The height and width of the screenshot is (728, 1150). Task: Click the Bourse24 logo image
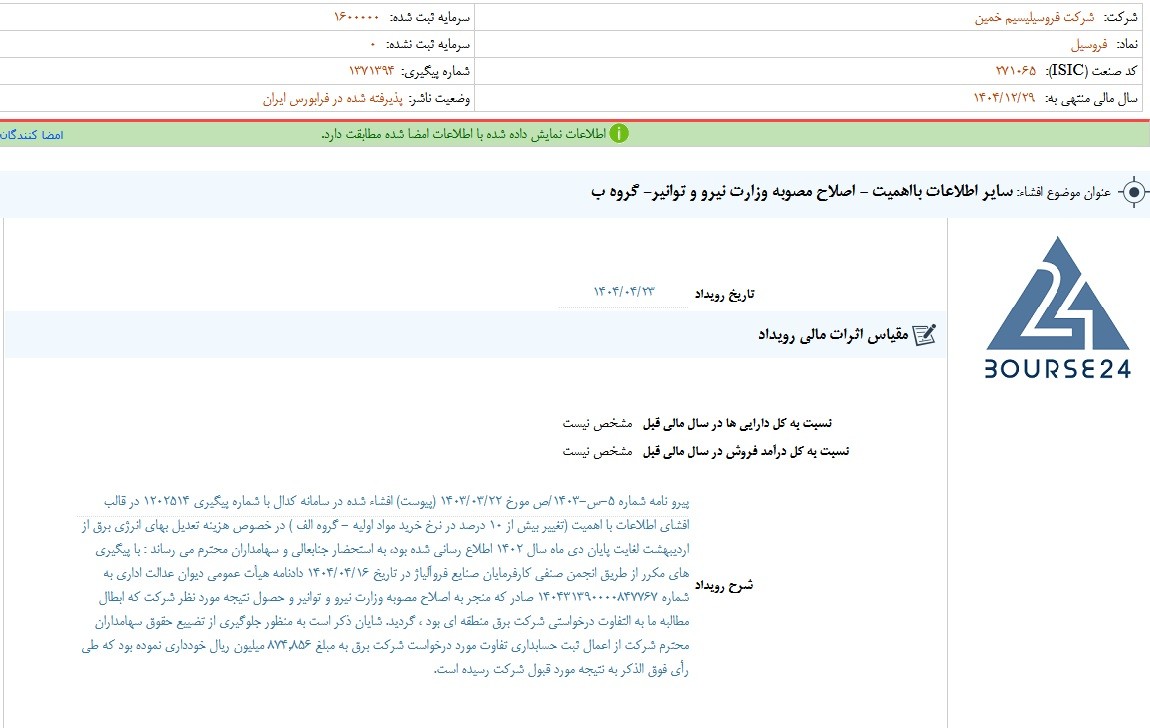1058,306
